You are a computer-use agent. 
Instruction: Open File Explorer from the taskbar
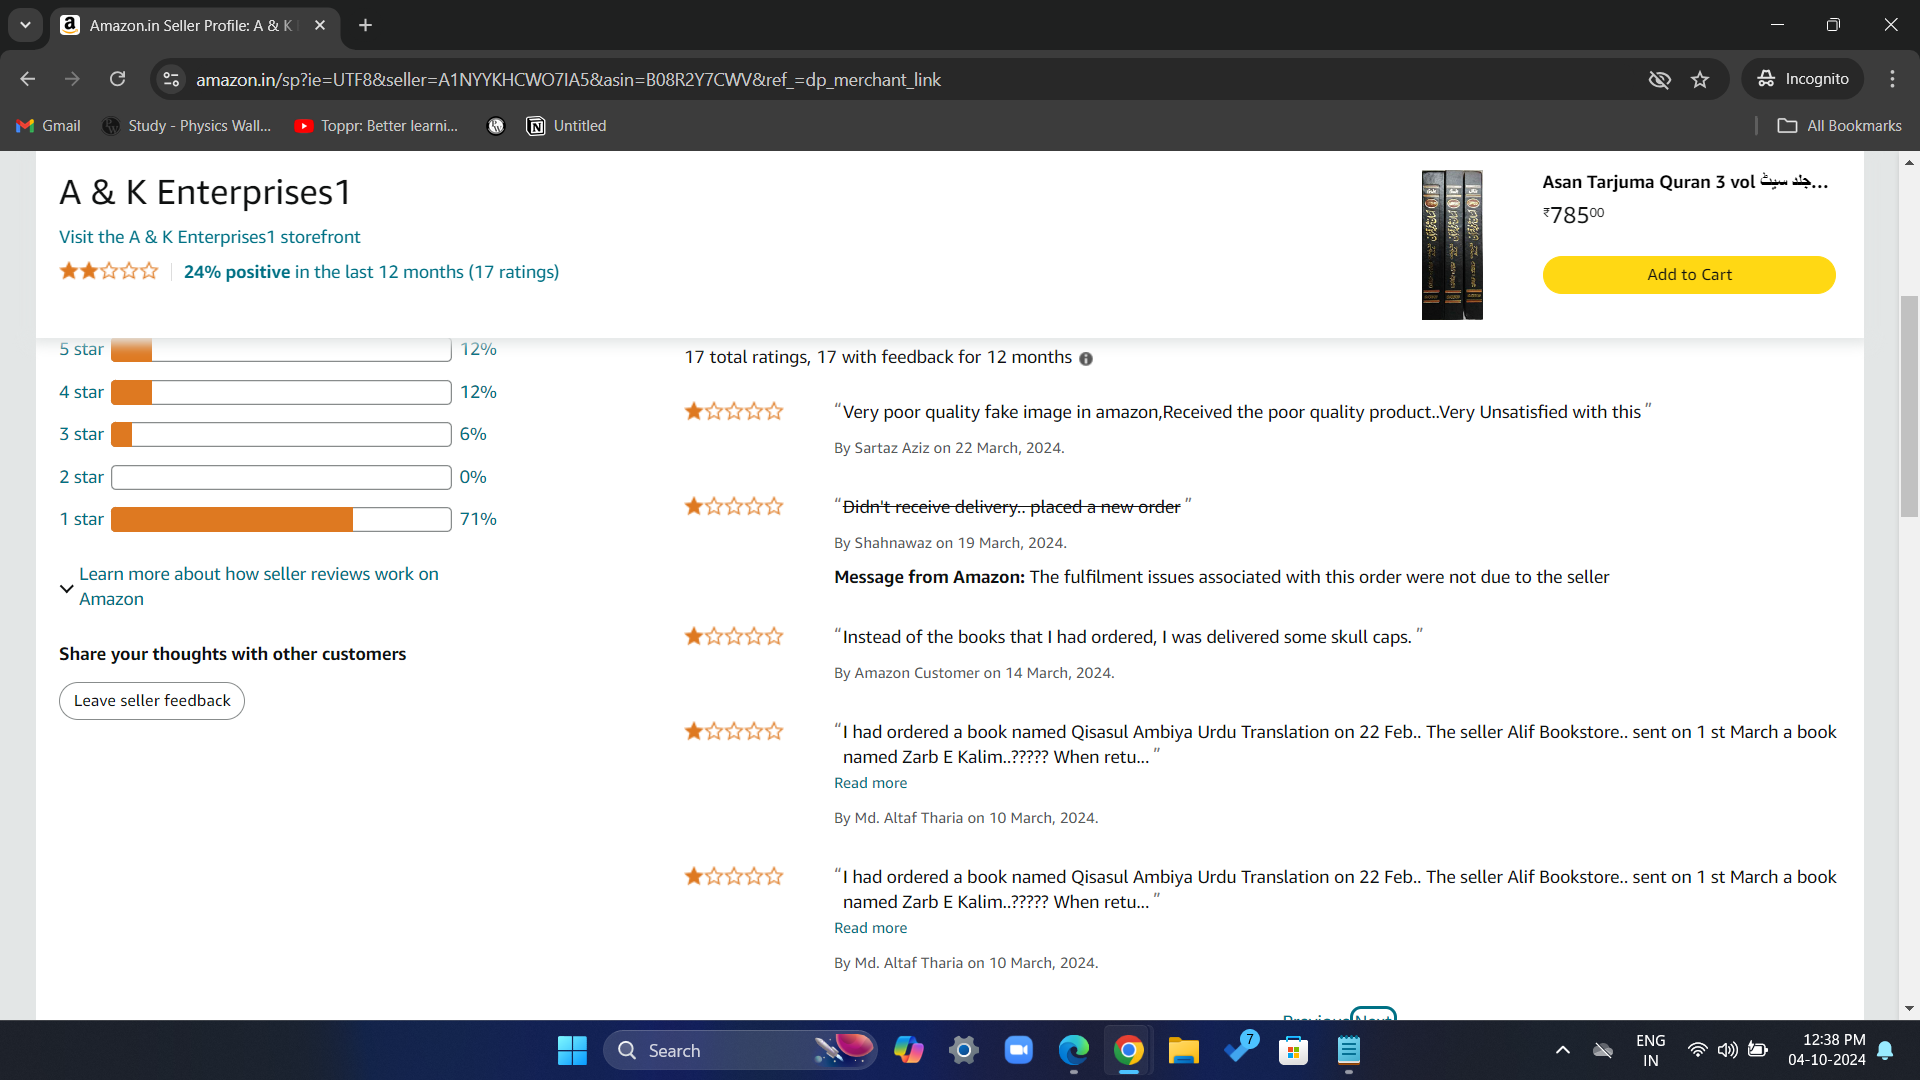[x=1183, y=1050]
